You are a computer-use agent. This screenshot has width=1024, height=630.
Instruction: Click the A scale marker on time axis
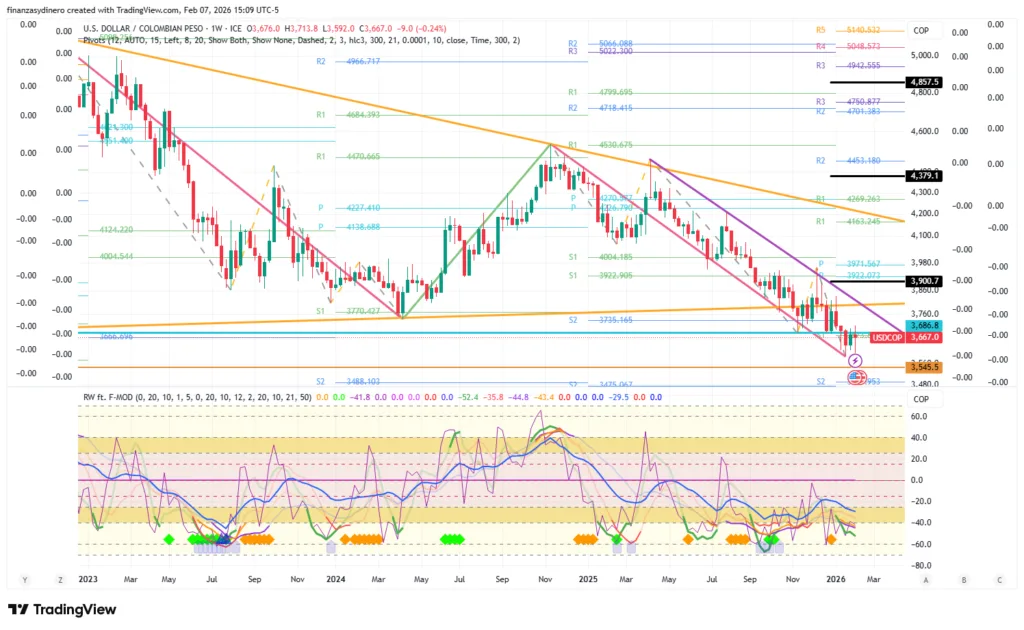(x=926, y=579)
